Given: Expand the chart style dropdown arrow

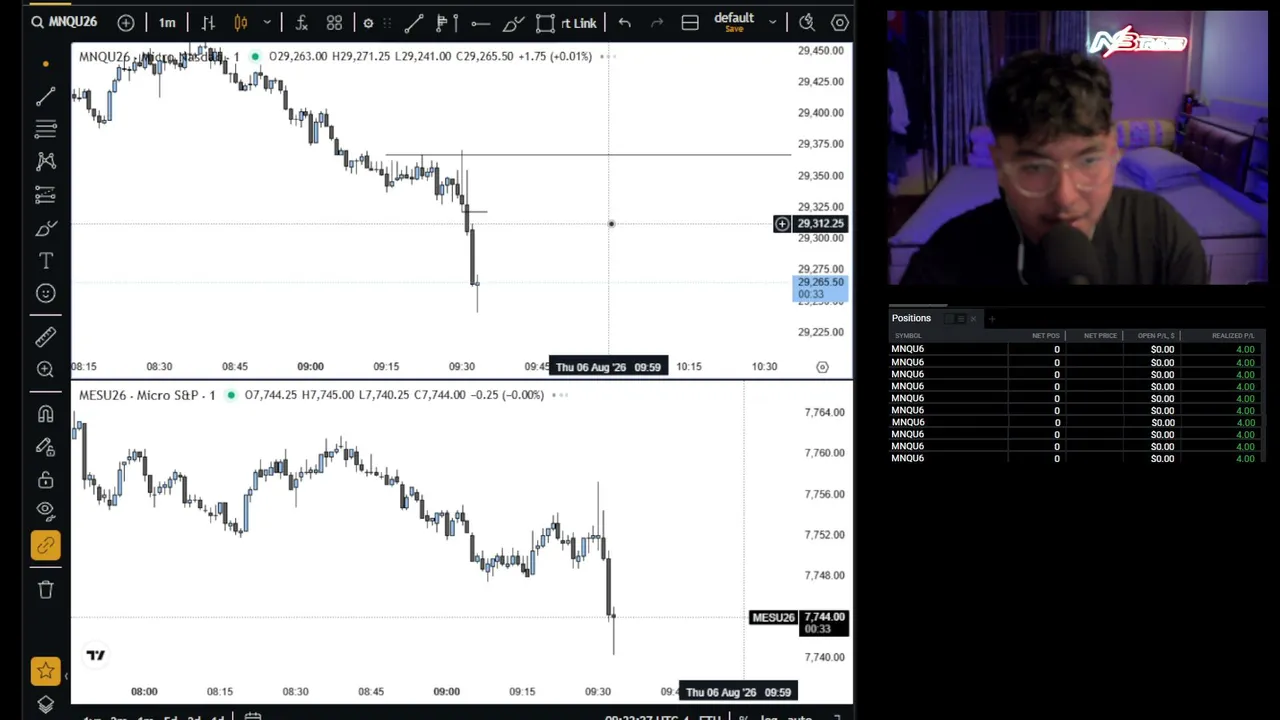Looking at the screenshot, I should pyautogui.click(x=267, y=22).
